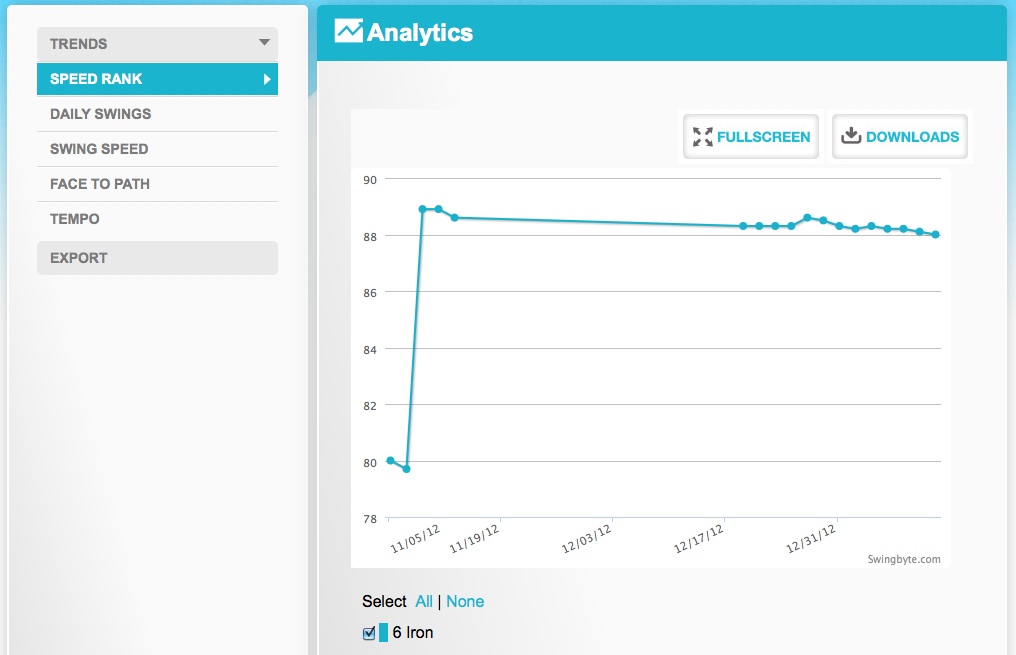The width and height of the screenshot is (1016, 655).
Task: Collapse the TRENDS dropdown arrow
Action: point(264,43)
